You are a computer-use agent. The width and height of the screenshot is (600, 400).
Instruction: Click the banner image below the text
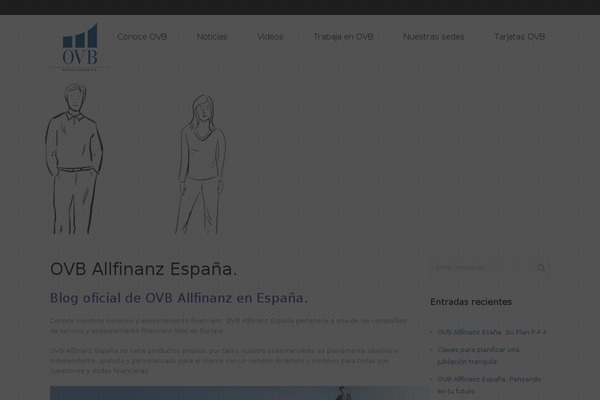(x=239, y=393)
